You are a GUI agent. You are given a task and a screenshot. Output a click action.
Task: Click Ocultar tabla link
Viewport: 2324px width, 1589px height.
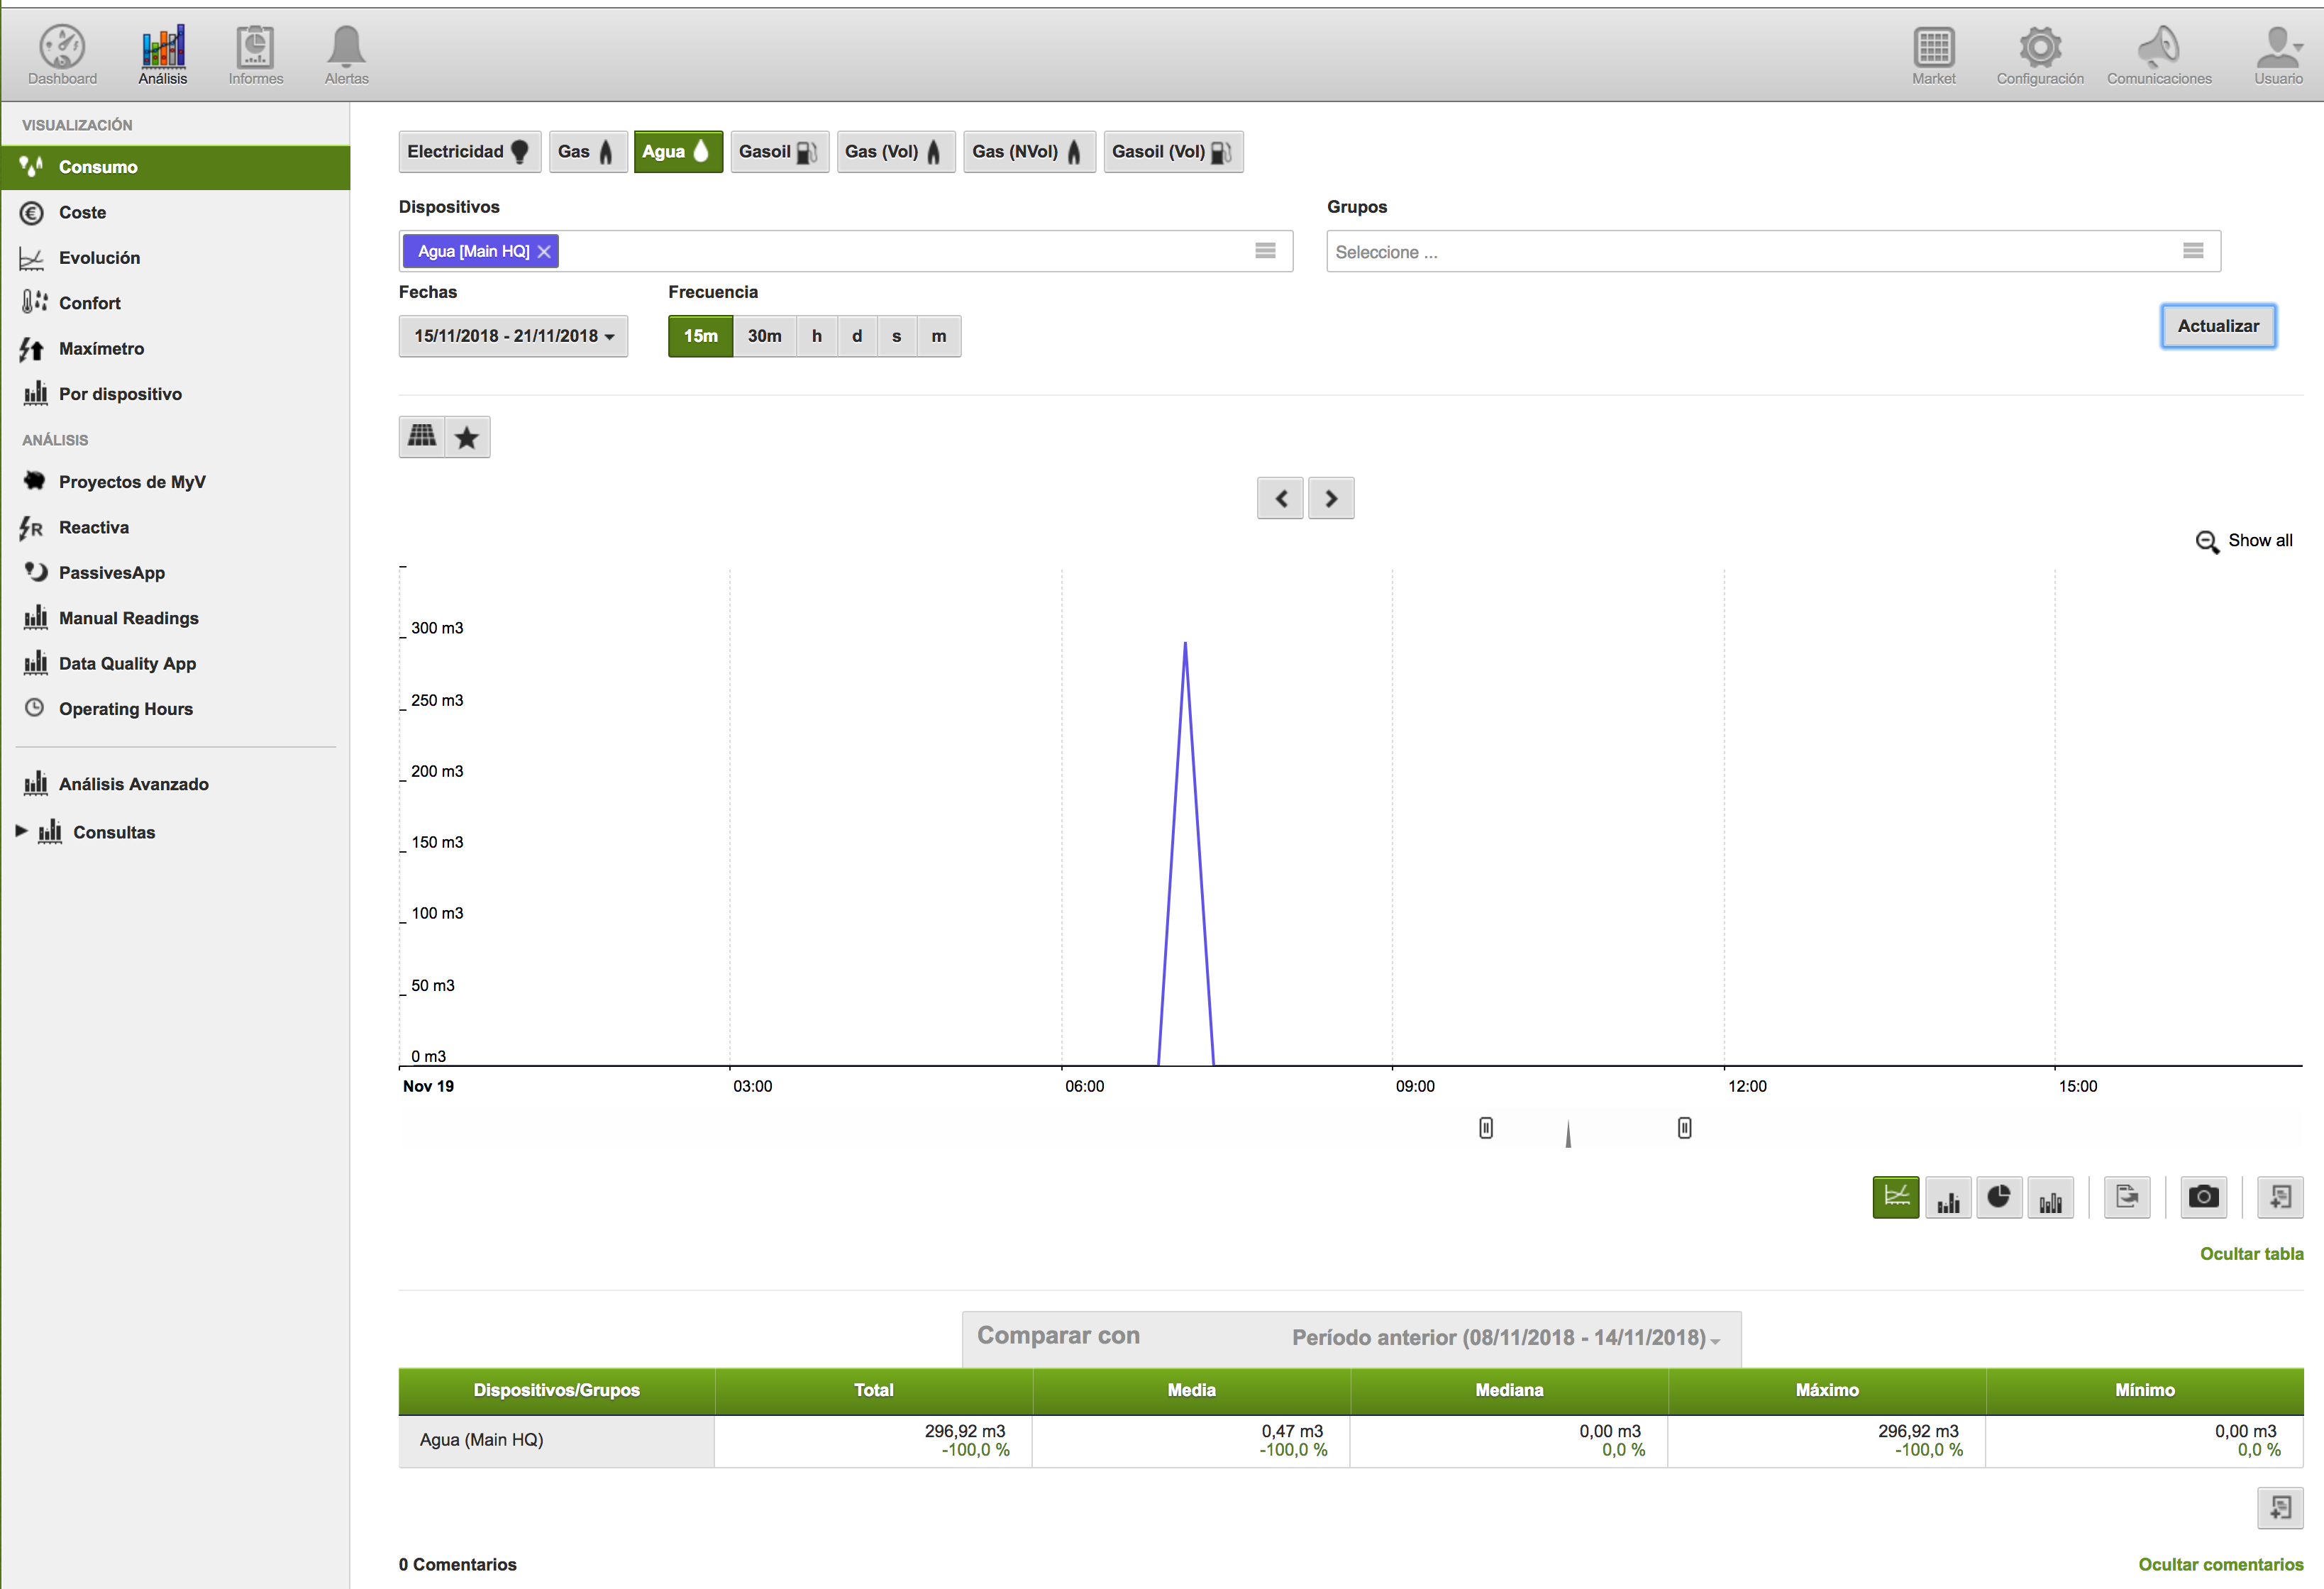2251,1254
